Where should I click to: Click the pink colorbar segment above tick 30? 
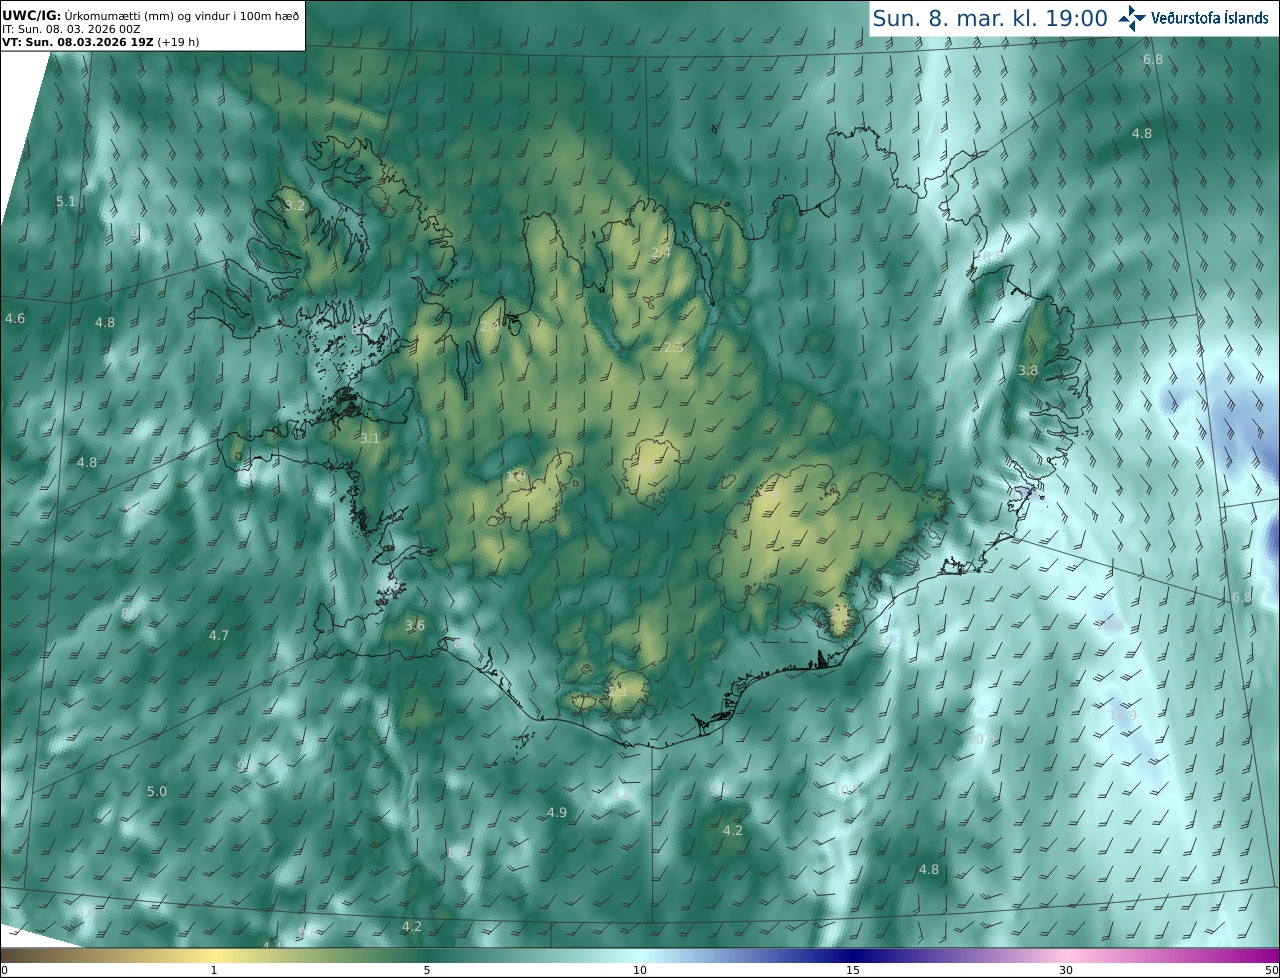coord(1066,955)
